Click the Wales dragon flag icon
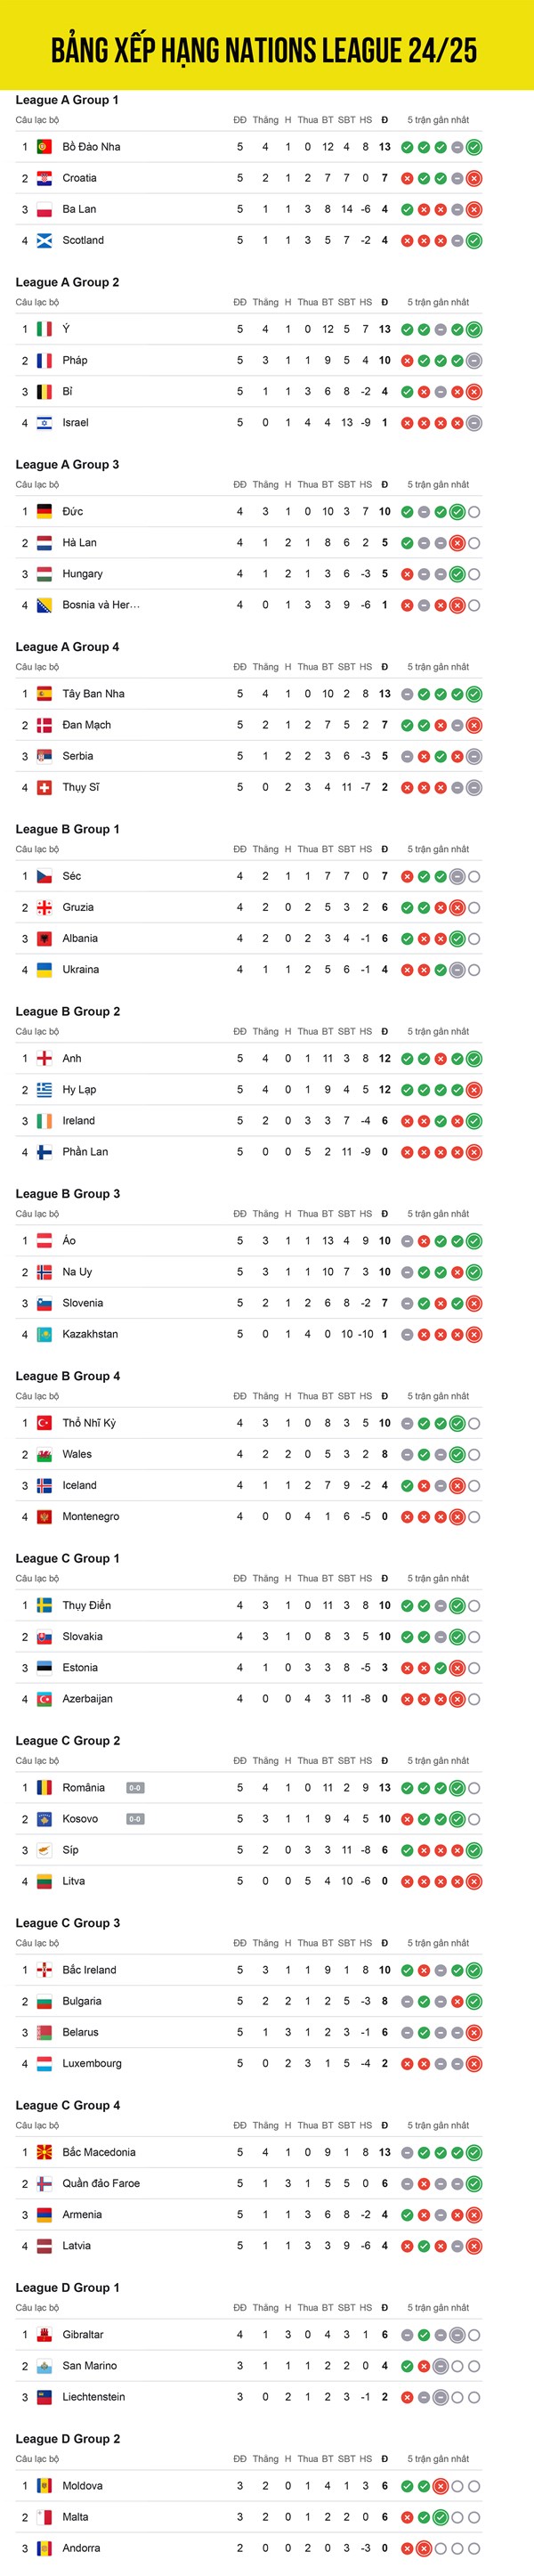Viewport: 534px width, 2576px height. coord(44,1455)
